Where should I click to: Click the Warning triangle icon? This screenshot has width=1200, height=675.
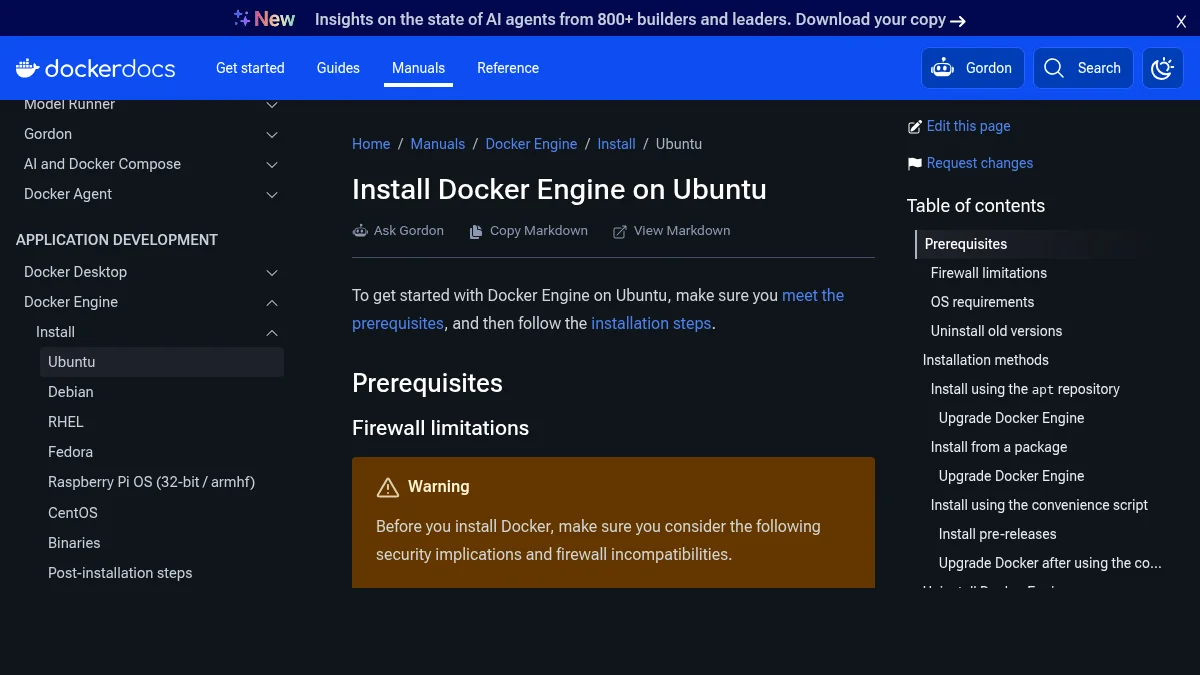[387, 487]
